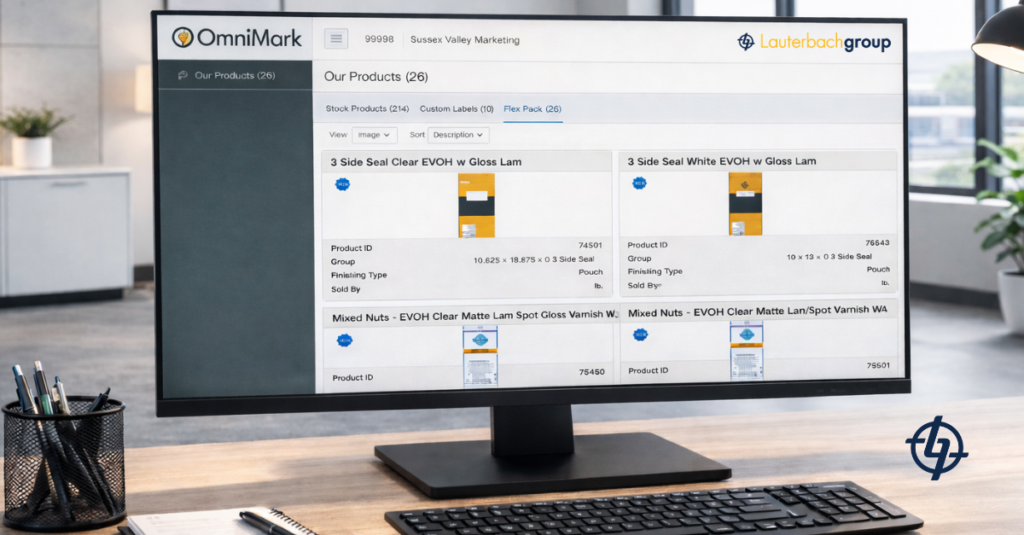
Task: Select the Flex Pack tab
Action: [x=532, y=108]
